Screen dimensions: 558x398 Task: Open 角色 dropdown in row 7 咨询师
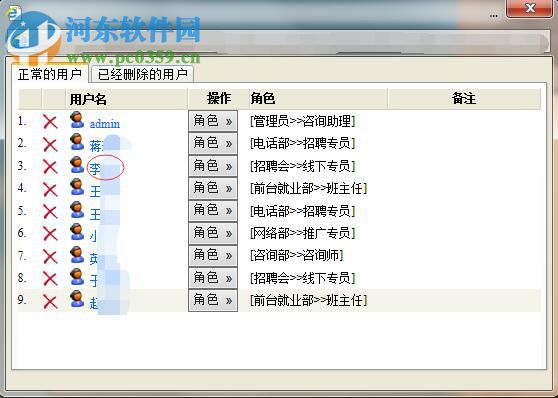[x=213, y=255]
